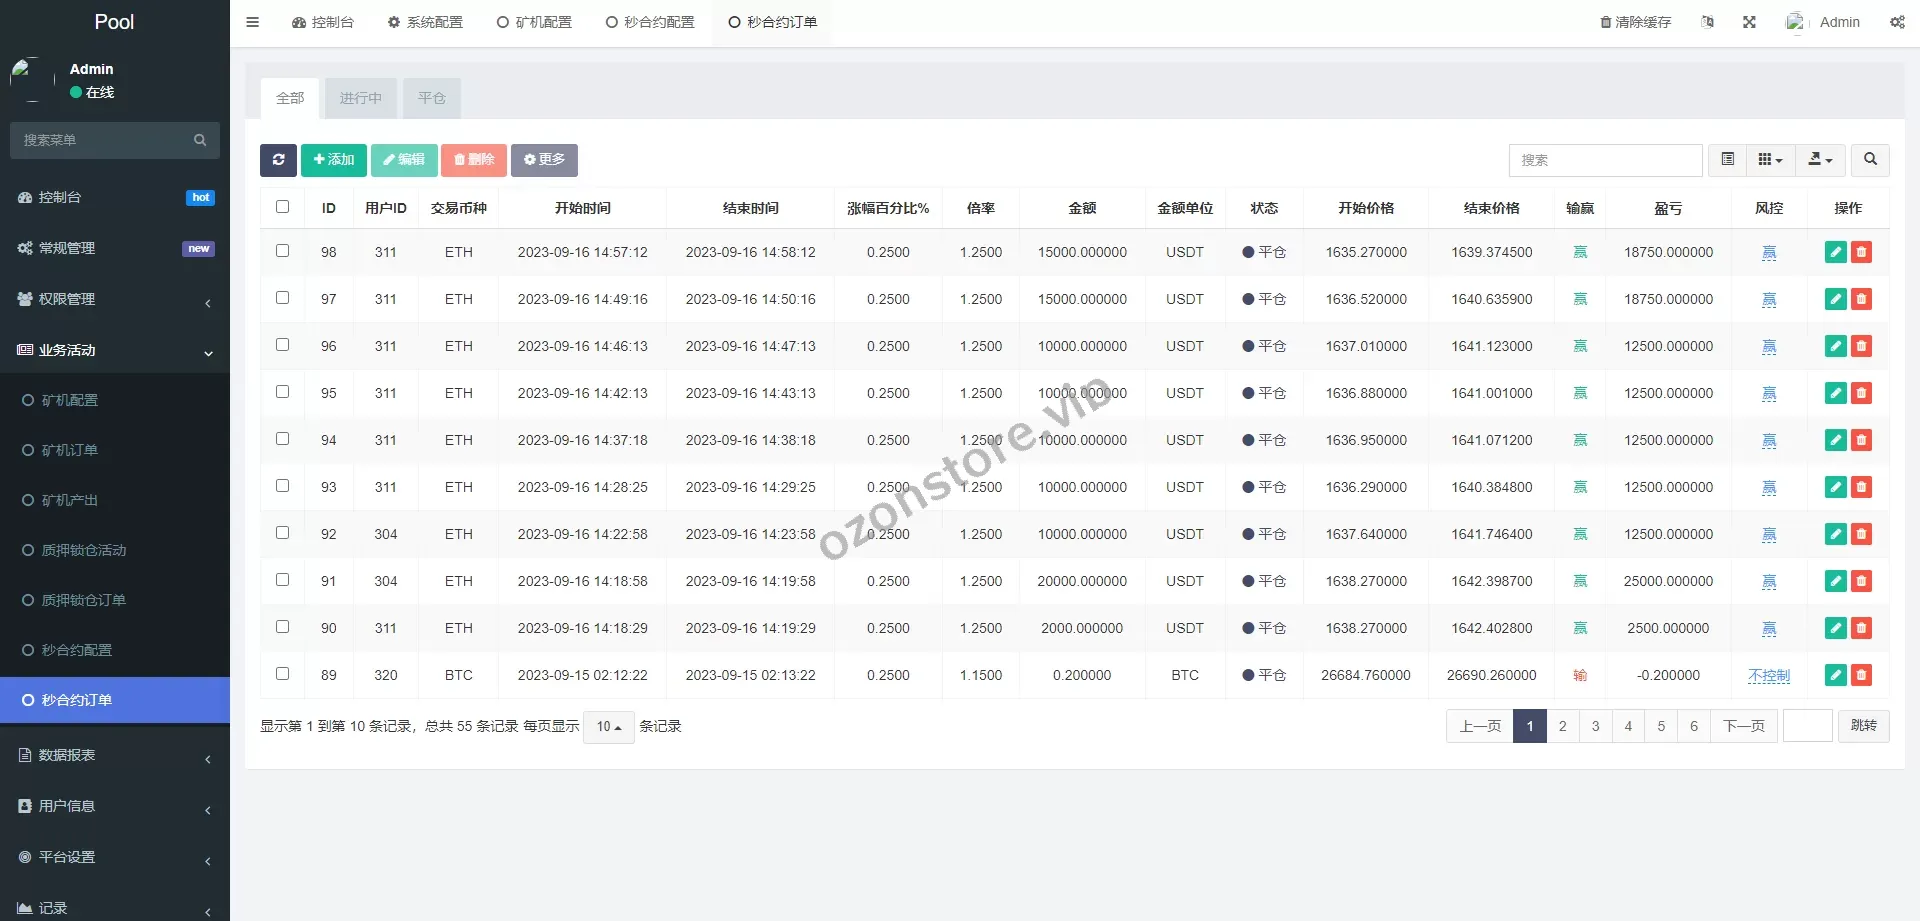1920x921 pixels.
Task: Click red delete icon for order 89
Action: click(1861, 676)
